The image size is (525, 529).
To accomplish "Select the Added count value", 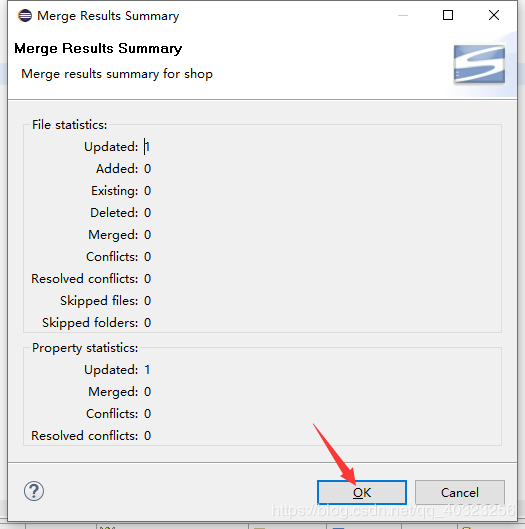I will coord(147,169).
